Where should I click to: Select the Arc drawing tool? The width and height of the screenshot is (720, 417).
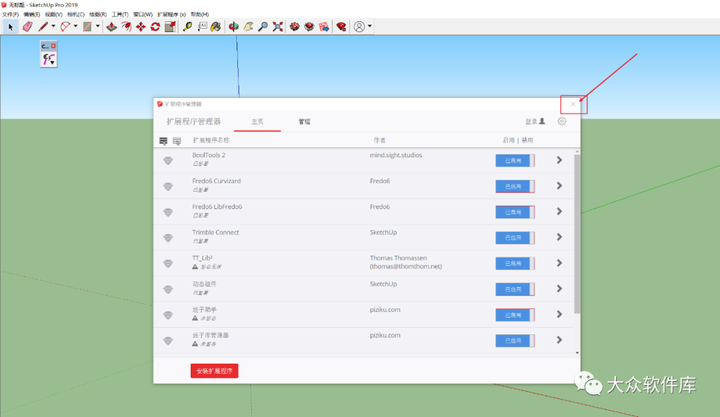coord(65,27)
